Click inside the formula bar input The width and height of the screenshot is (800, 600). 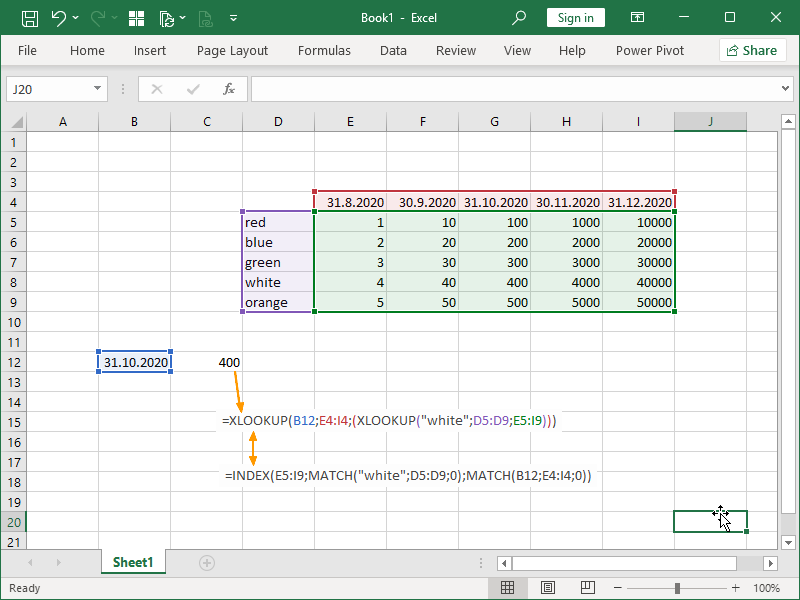pyautogui.click(x=514, y=89)
